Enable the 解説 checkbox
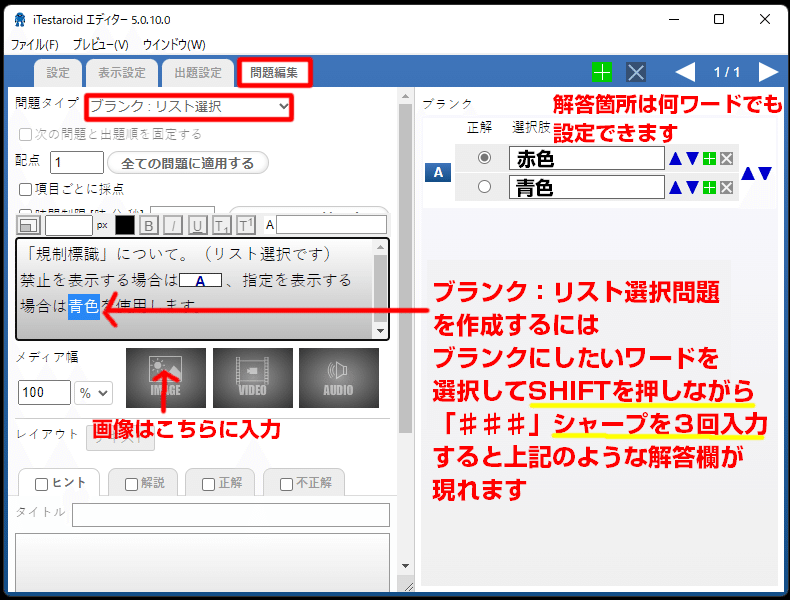 point(131,484)
